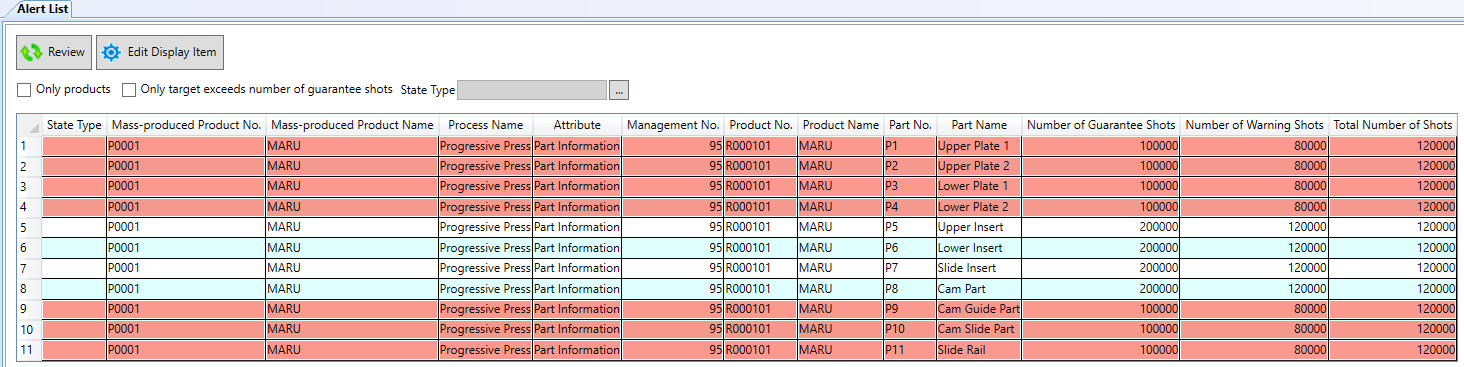Click the P5 part number cell
The width and height of the screenshot is (1464, 367).
click(910, 227)
